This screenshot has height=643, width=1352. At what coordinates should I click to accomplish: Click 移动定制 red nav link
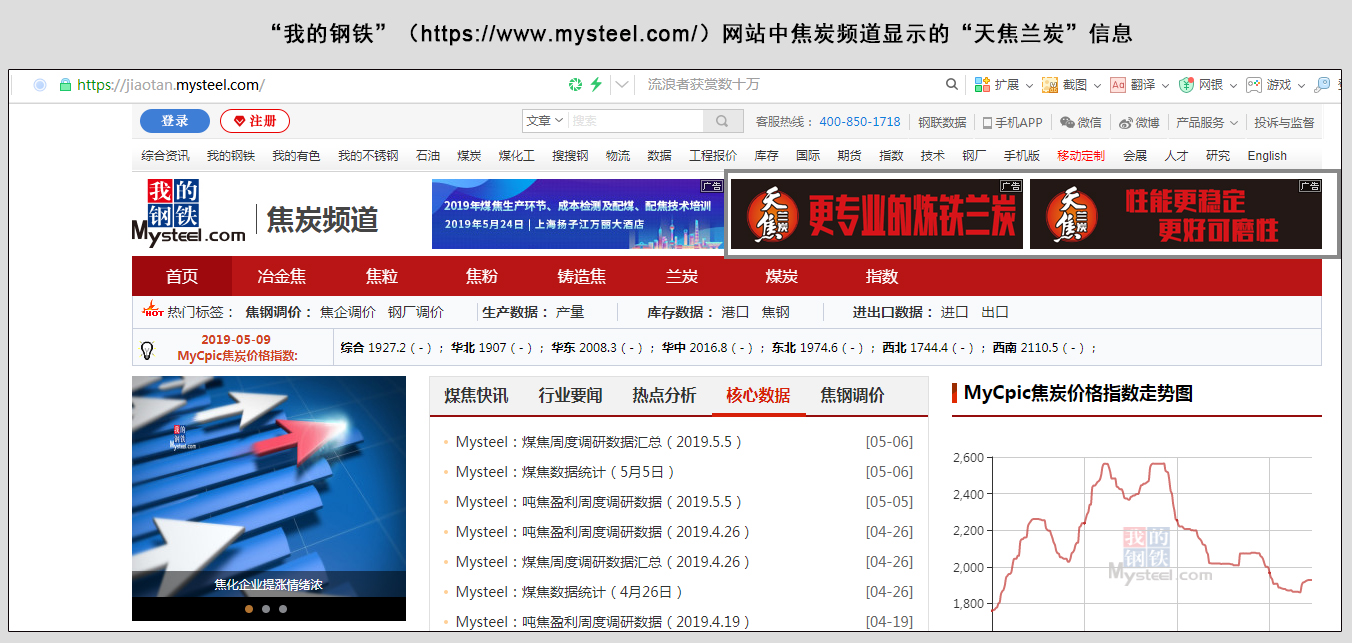(x=1081, y=156)
